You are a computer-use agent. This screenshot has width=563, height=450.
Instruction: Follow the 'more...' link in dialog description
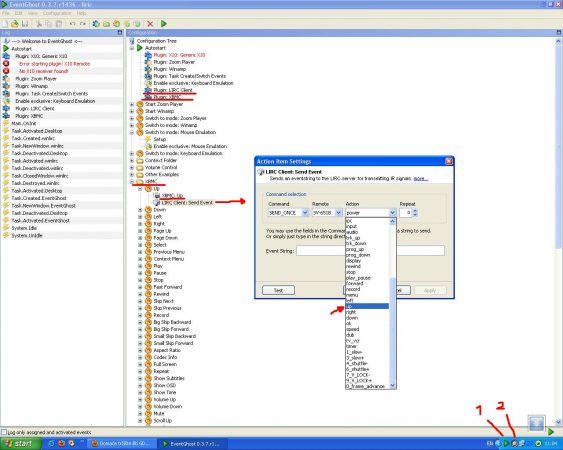coord(420,178)
